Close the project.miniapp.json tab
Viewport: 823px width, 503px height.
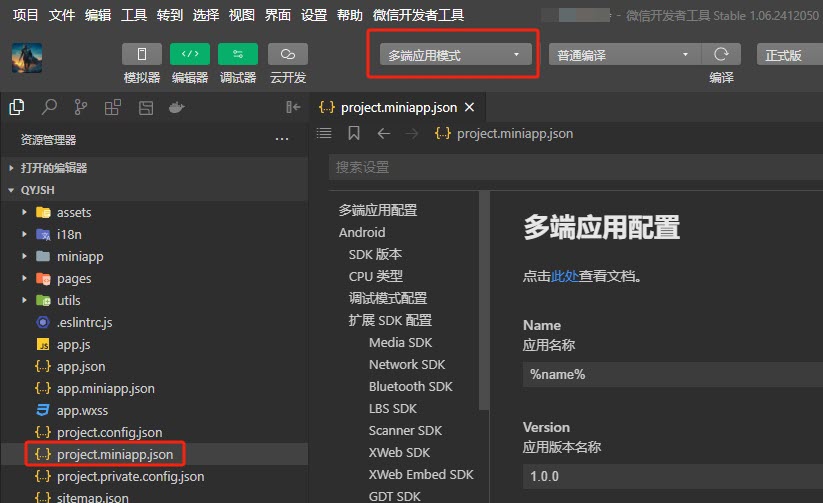click(x=469, y=107)
